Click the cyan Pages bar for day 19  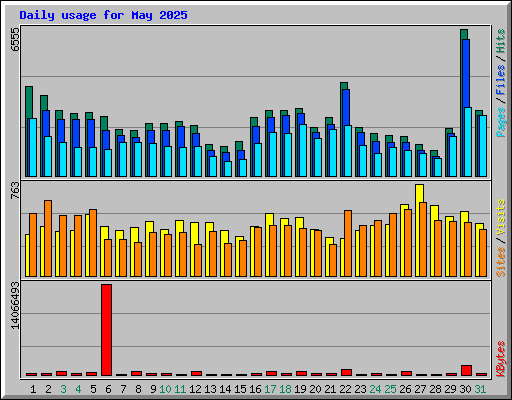pos(303,150)
